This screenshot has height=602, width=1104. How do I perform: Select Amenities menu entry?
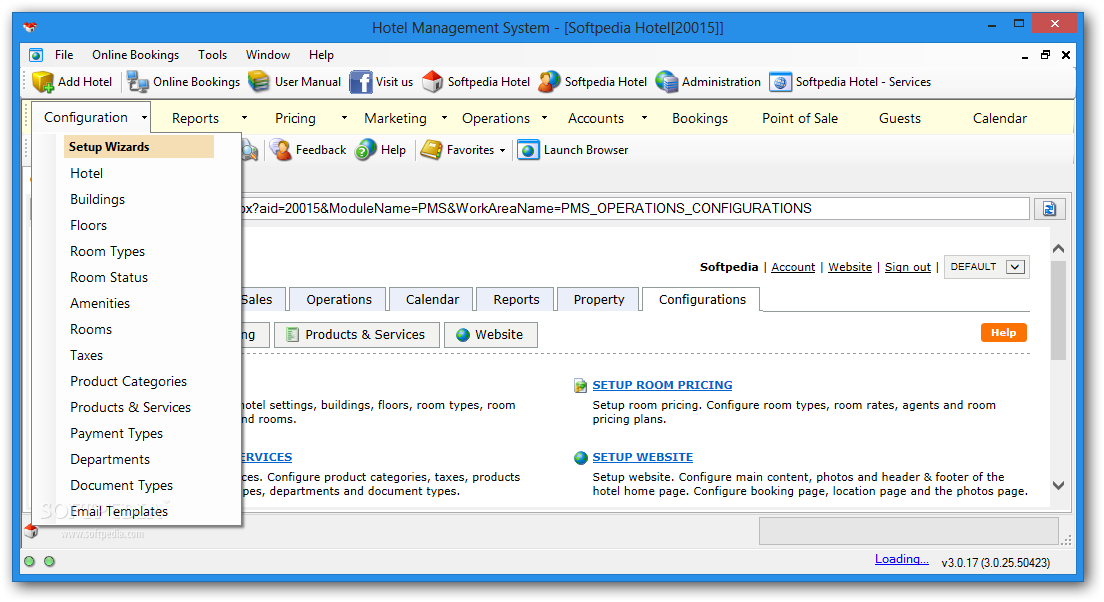99,303
